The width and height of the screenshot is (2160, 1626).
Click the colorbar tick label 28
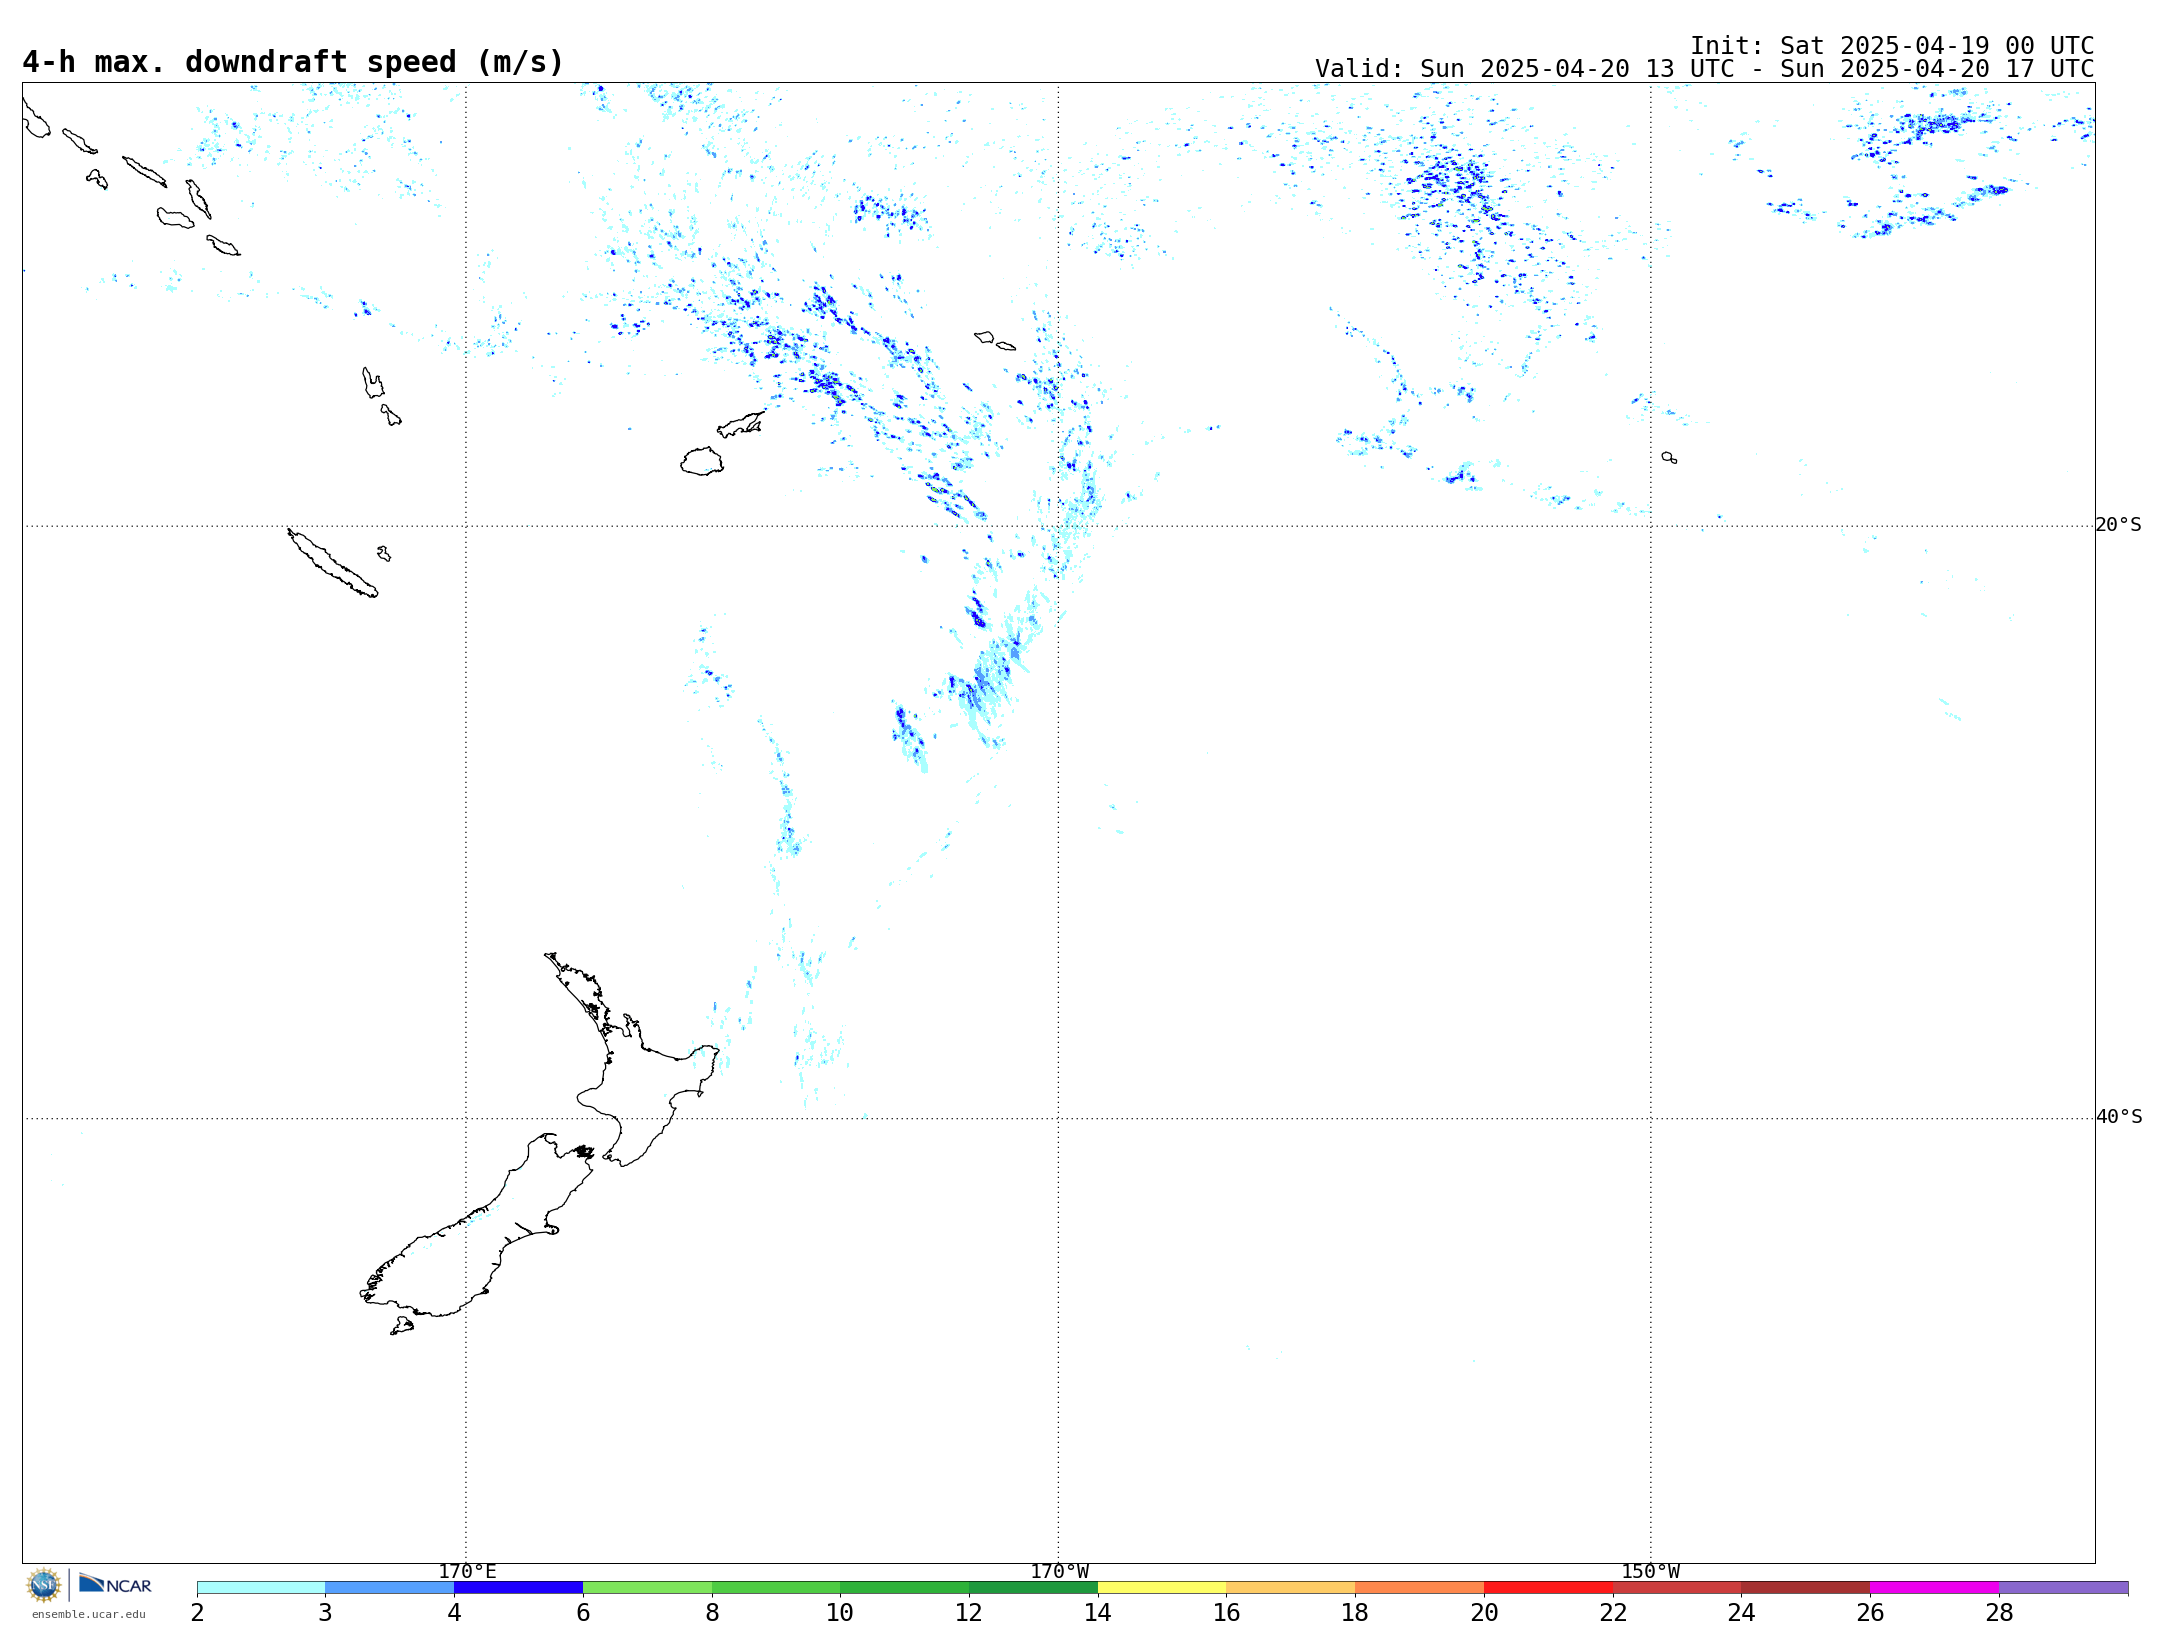coord(1999,1612)
